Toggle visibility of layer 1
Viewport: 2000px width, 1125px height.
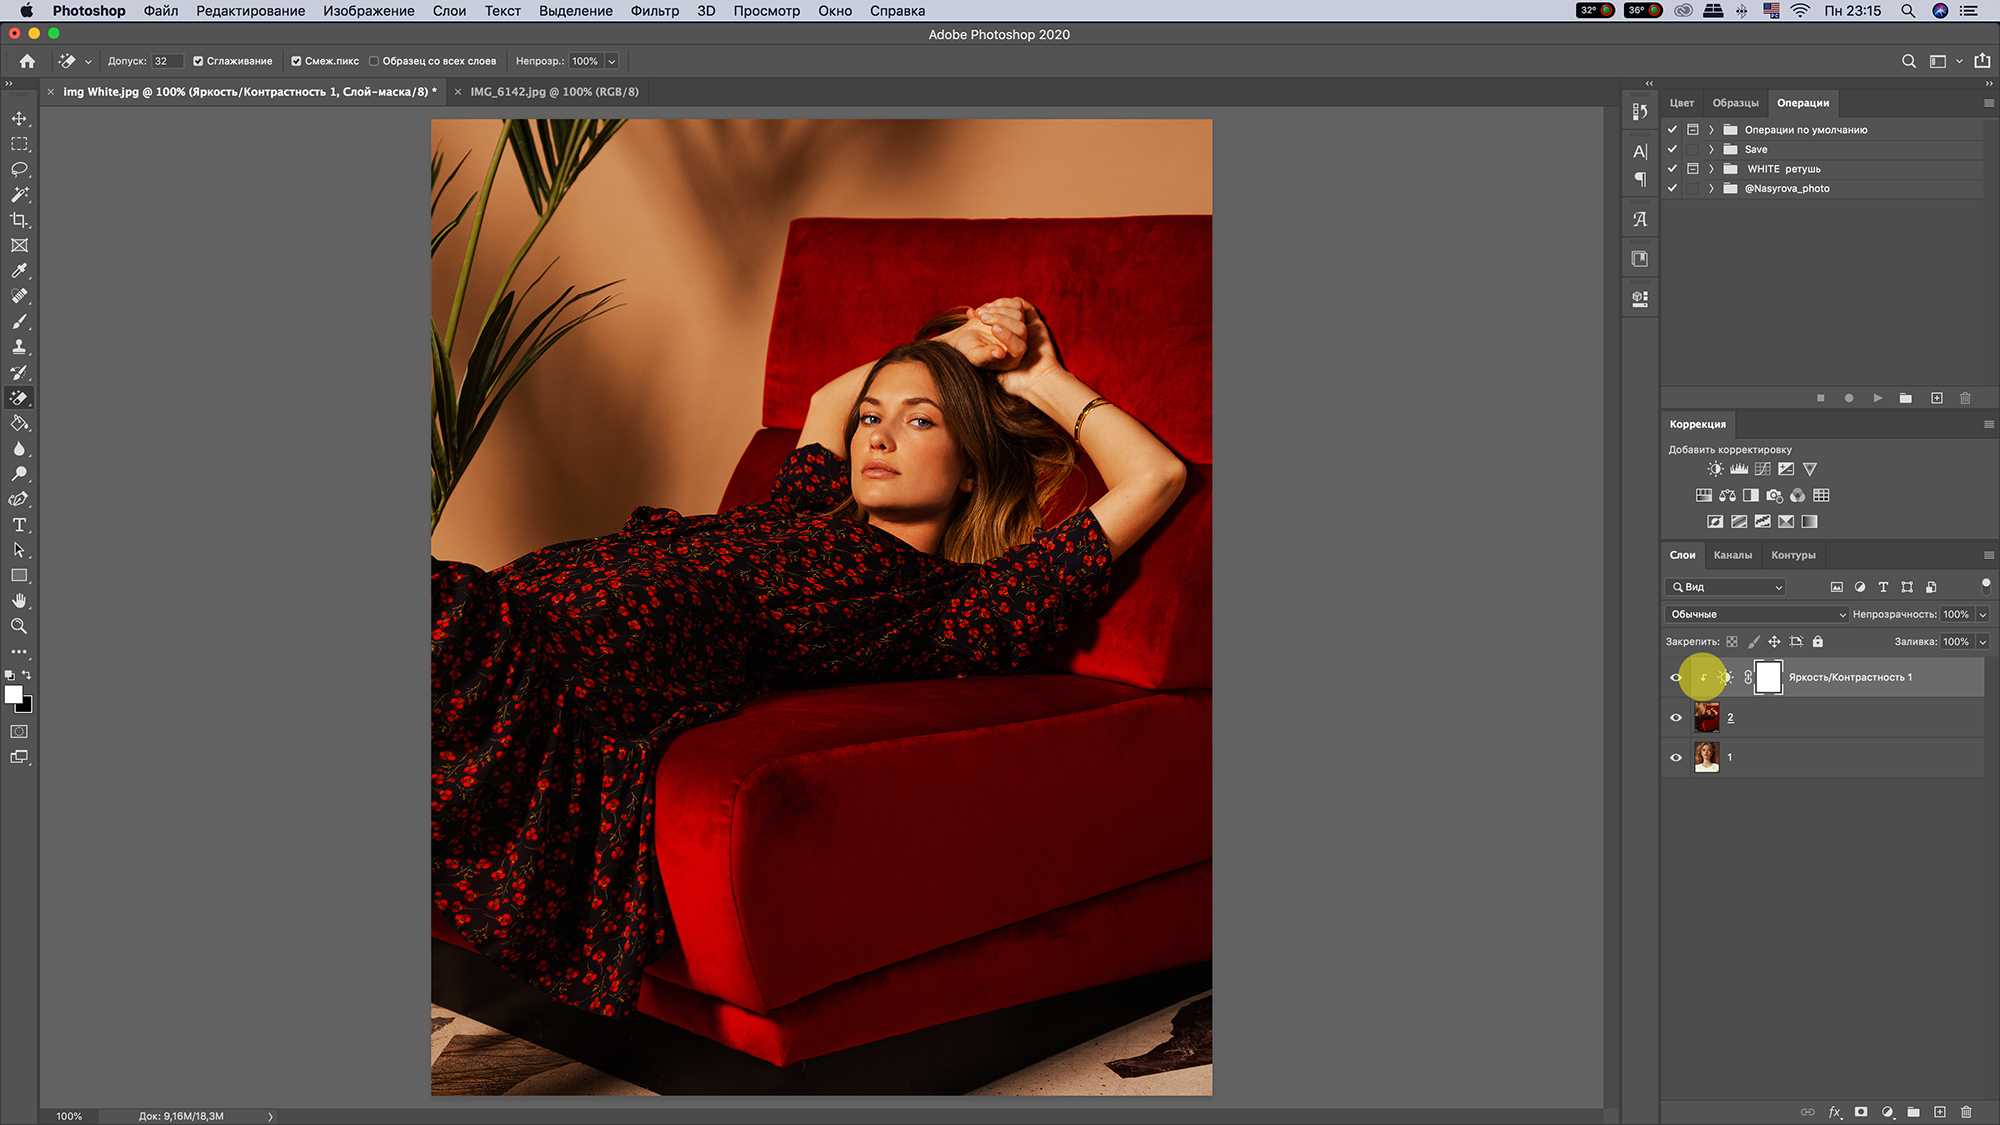pyautogui.click(x=1674, y=757)
